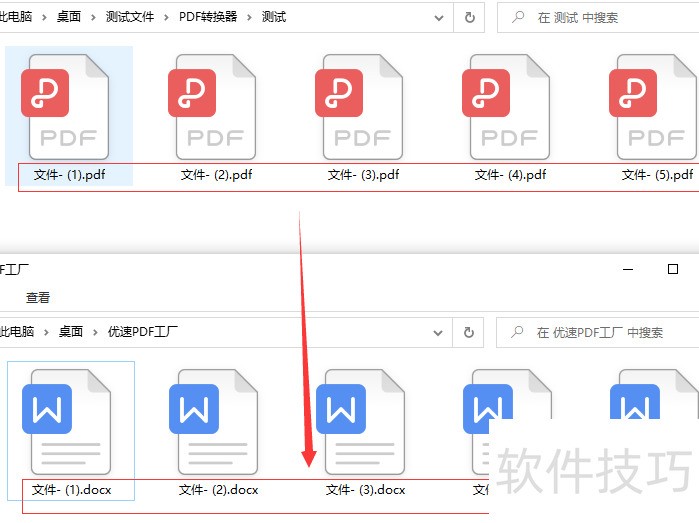Click the 文件- (5).pdf file name
Screen dimensions: 699x523
tap(658, 175)
